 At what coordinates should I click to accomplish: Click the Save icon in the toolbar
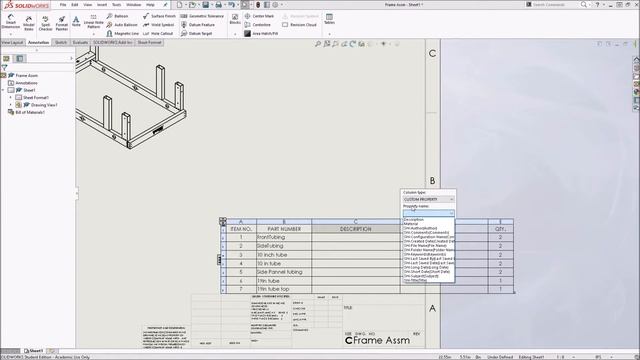coord(206,5)
